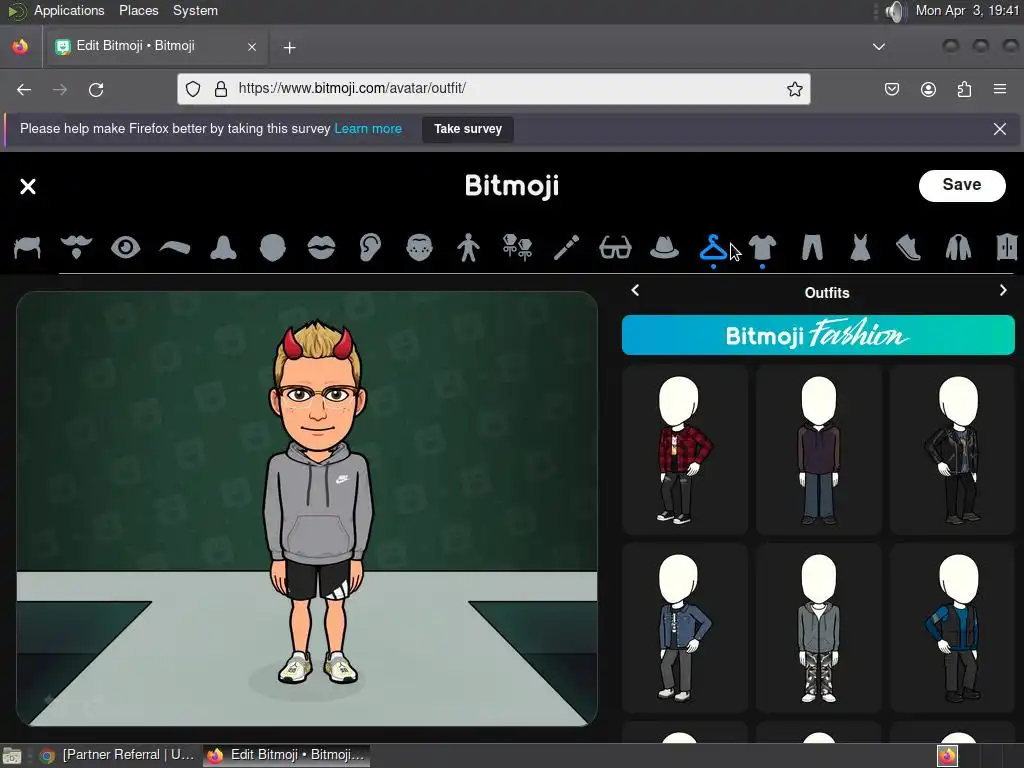1024x768 pixels.
Task: Select Edit Bitmoji Firefox taskbar window
Action: pyautogui.click(x=286, y=755)
